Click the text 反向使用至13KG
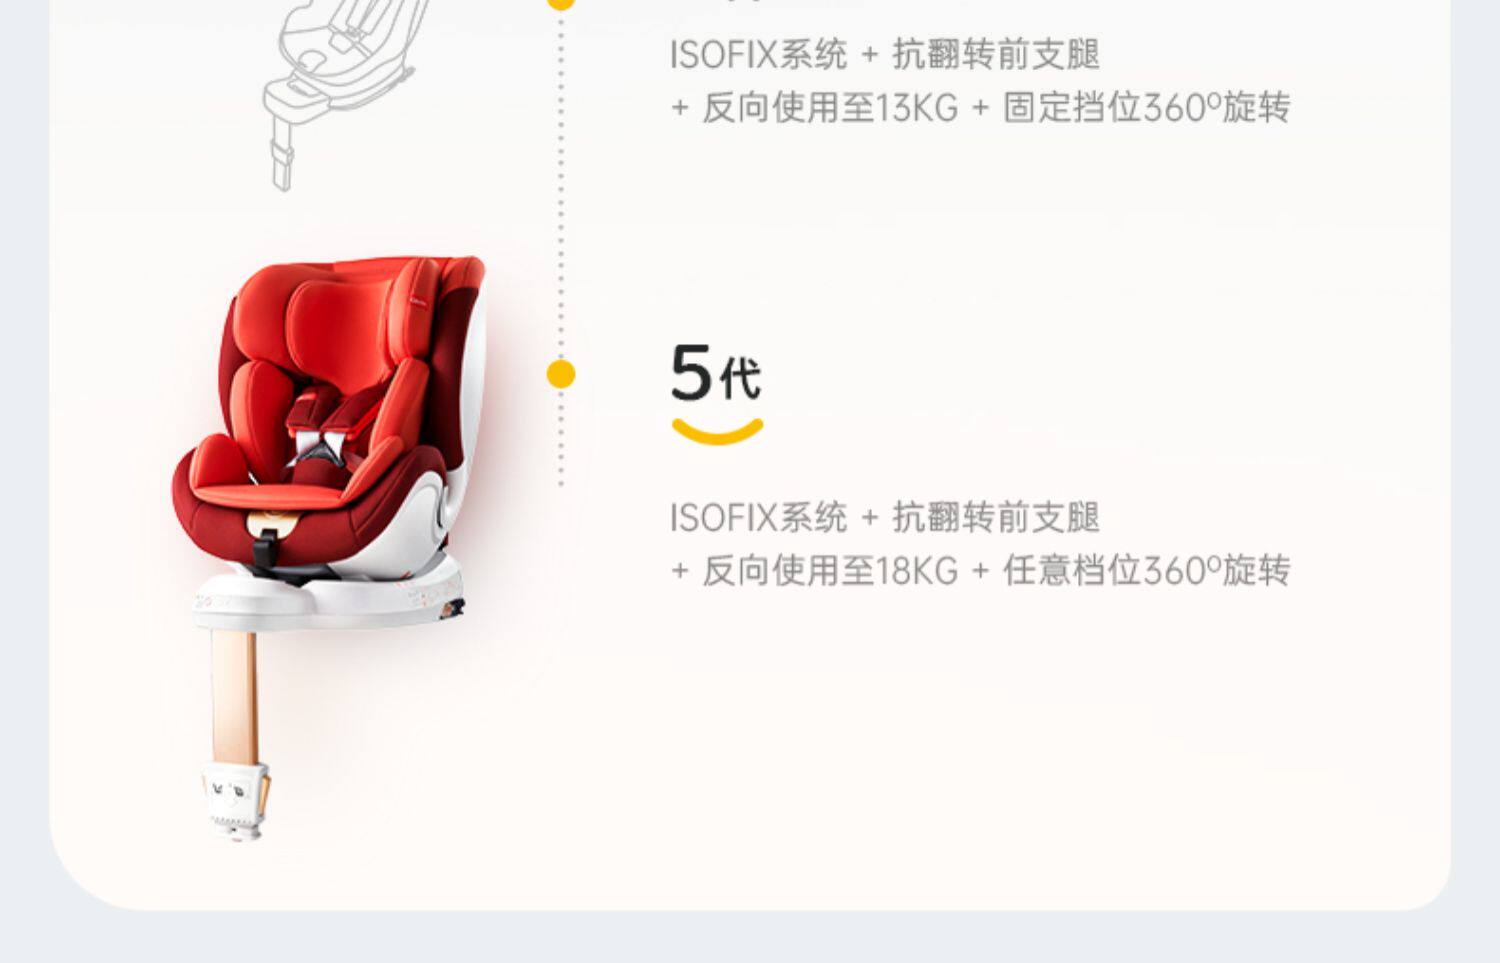Viewport: 1500px width, 963px height. point(829,107)
